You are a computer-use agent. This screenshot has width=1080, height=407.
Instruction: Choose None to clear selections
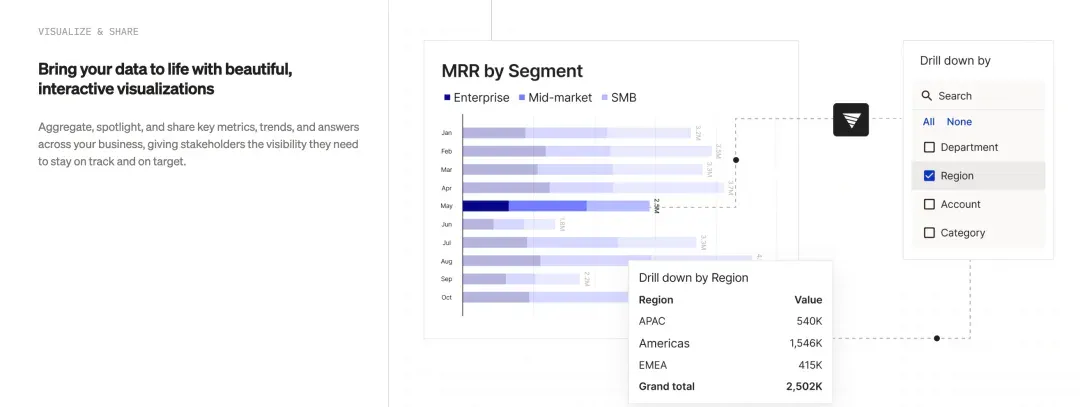(959, 122)
